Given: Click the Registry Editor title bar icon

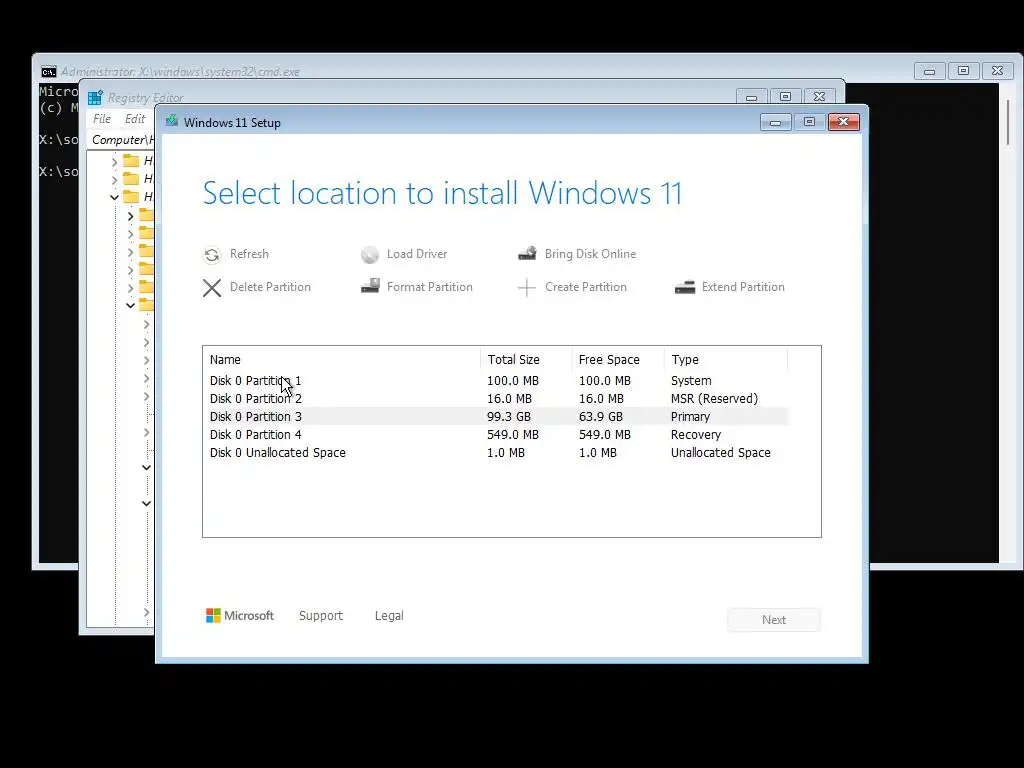Looking at the screenshot, I should [95, 98].
